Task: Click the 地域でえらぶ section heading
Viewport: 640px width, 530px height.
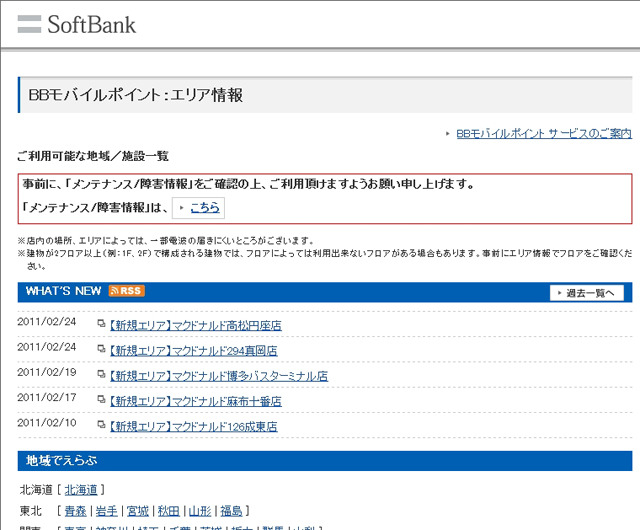Action: 62,461
